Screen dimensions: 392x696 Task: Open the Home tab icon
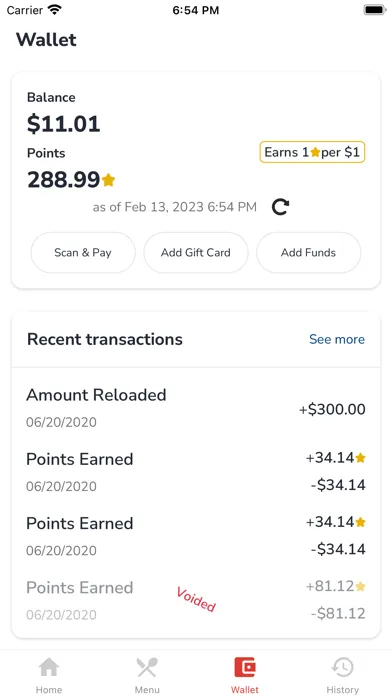coord(49,668)
